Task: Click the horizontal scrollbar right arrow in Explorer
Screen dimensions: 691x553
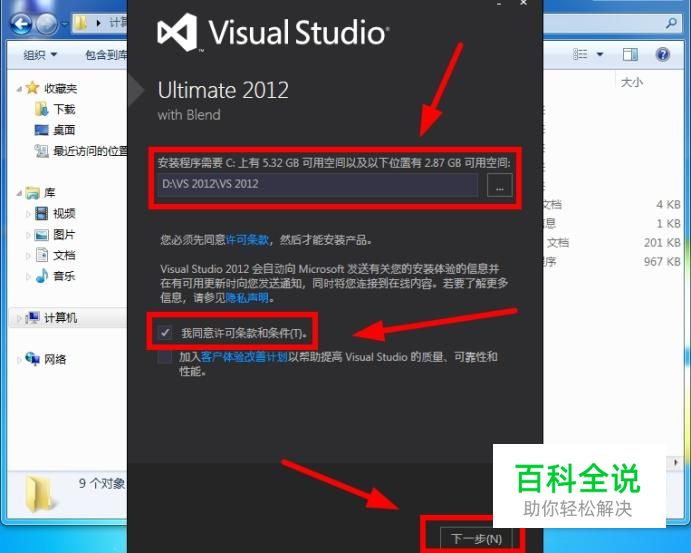Action: pyautogui.click(x=676, y=462)
